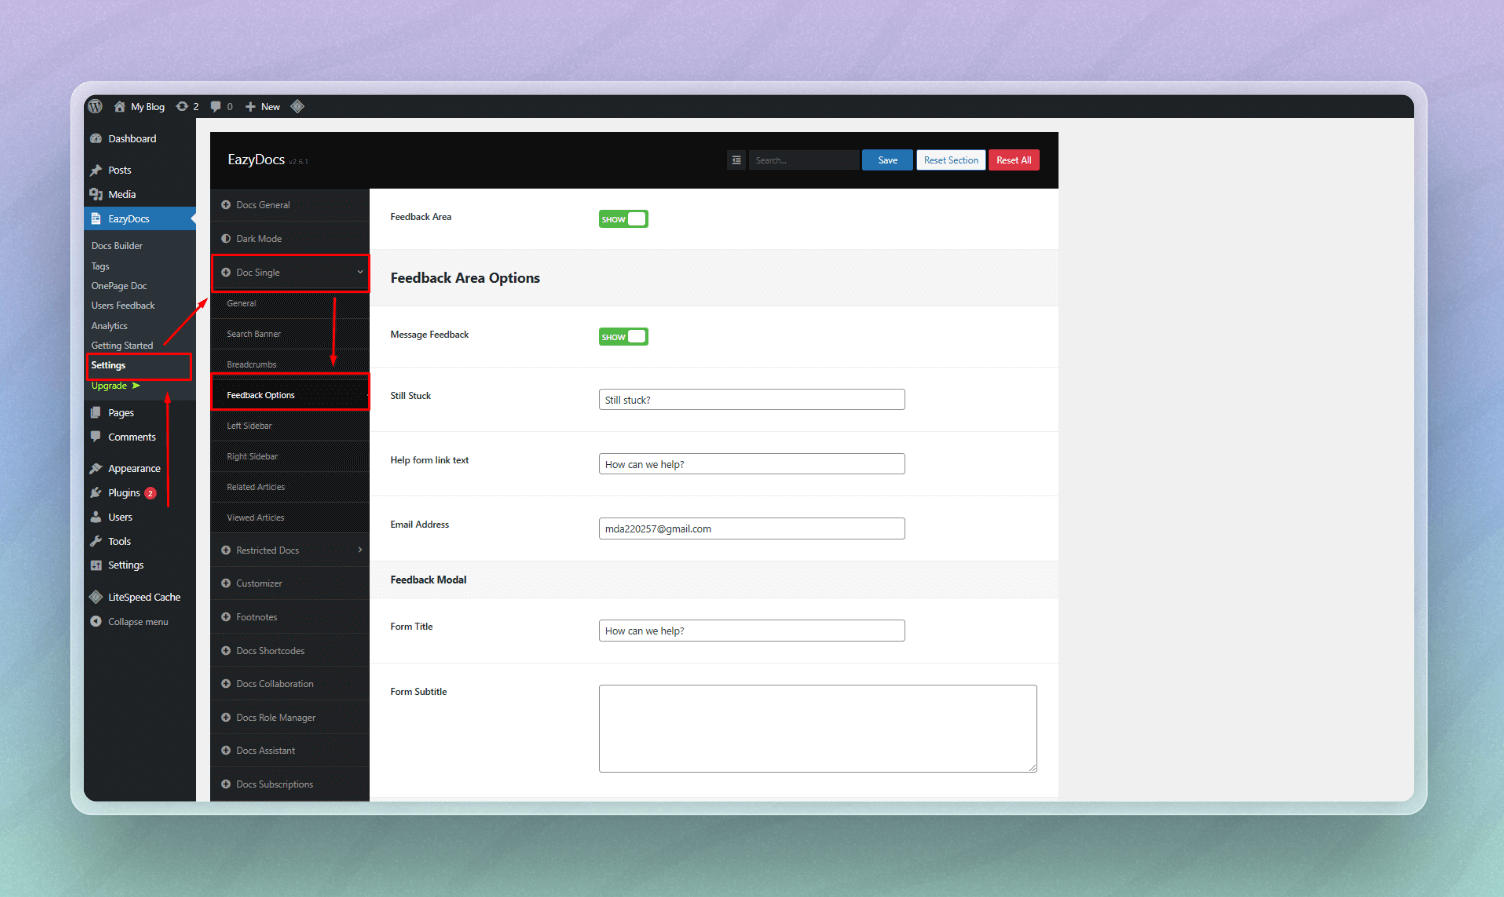Select the Viewed Articles submenu item

click(x=290, y=518)
